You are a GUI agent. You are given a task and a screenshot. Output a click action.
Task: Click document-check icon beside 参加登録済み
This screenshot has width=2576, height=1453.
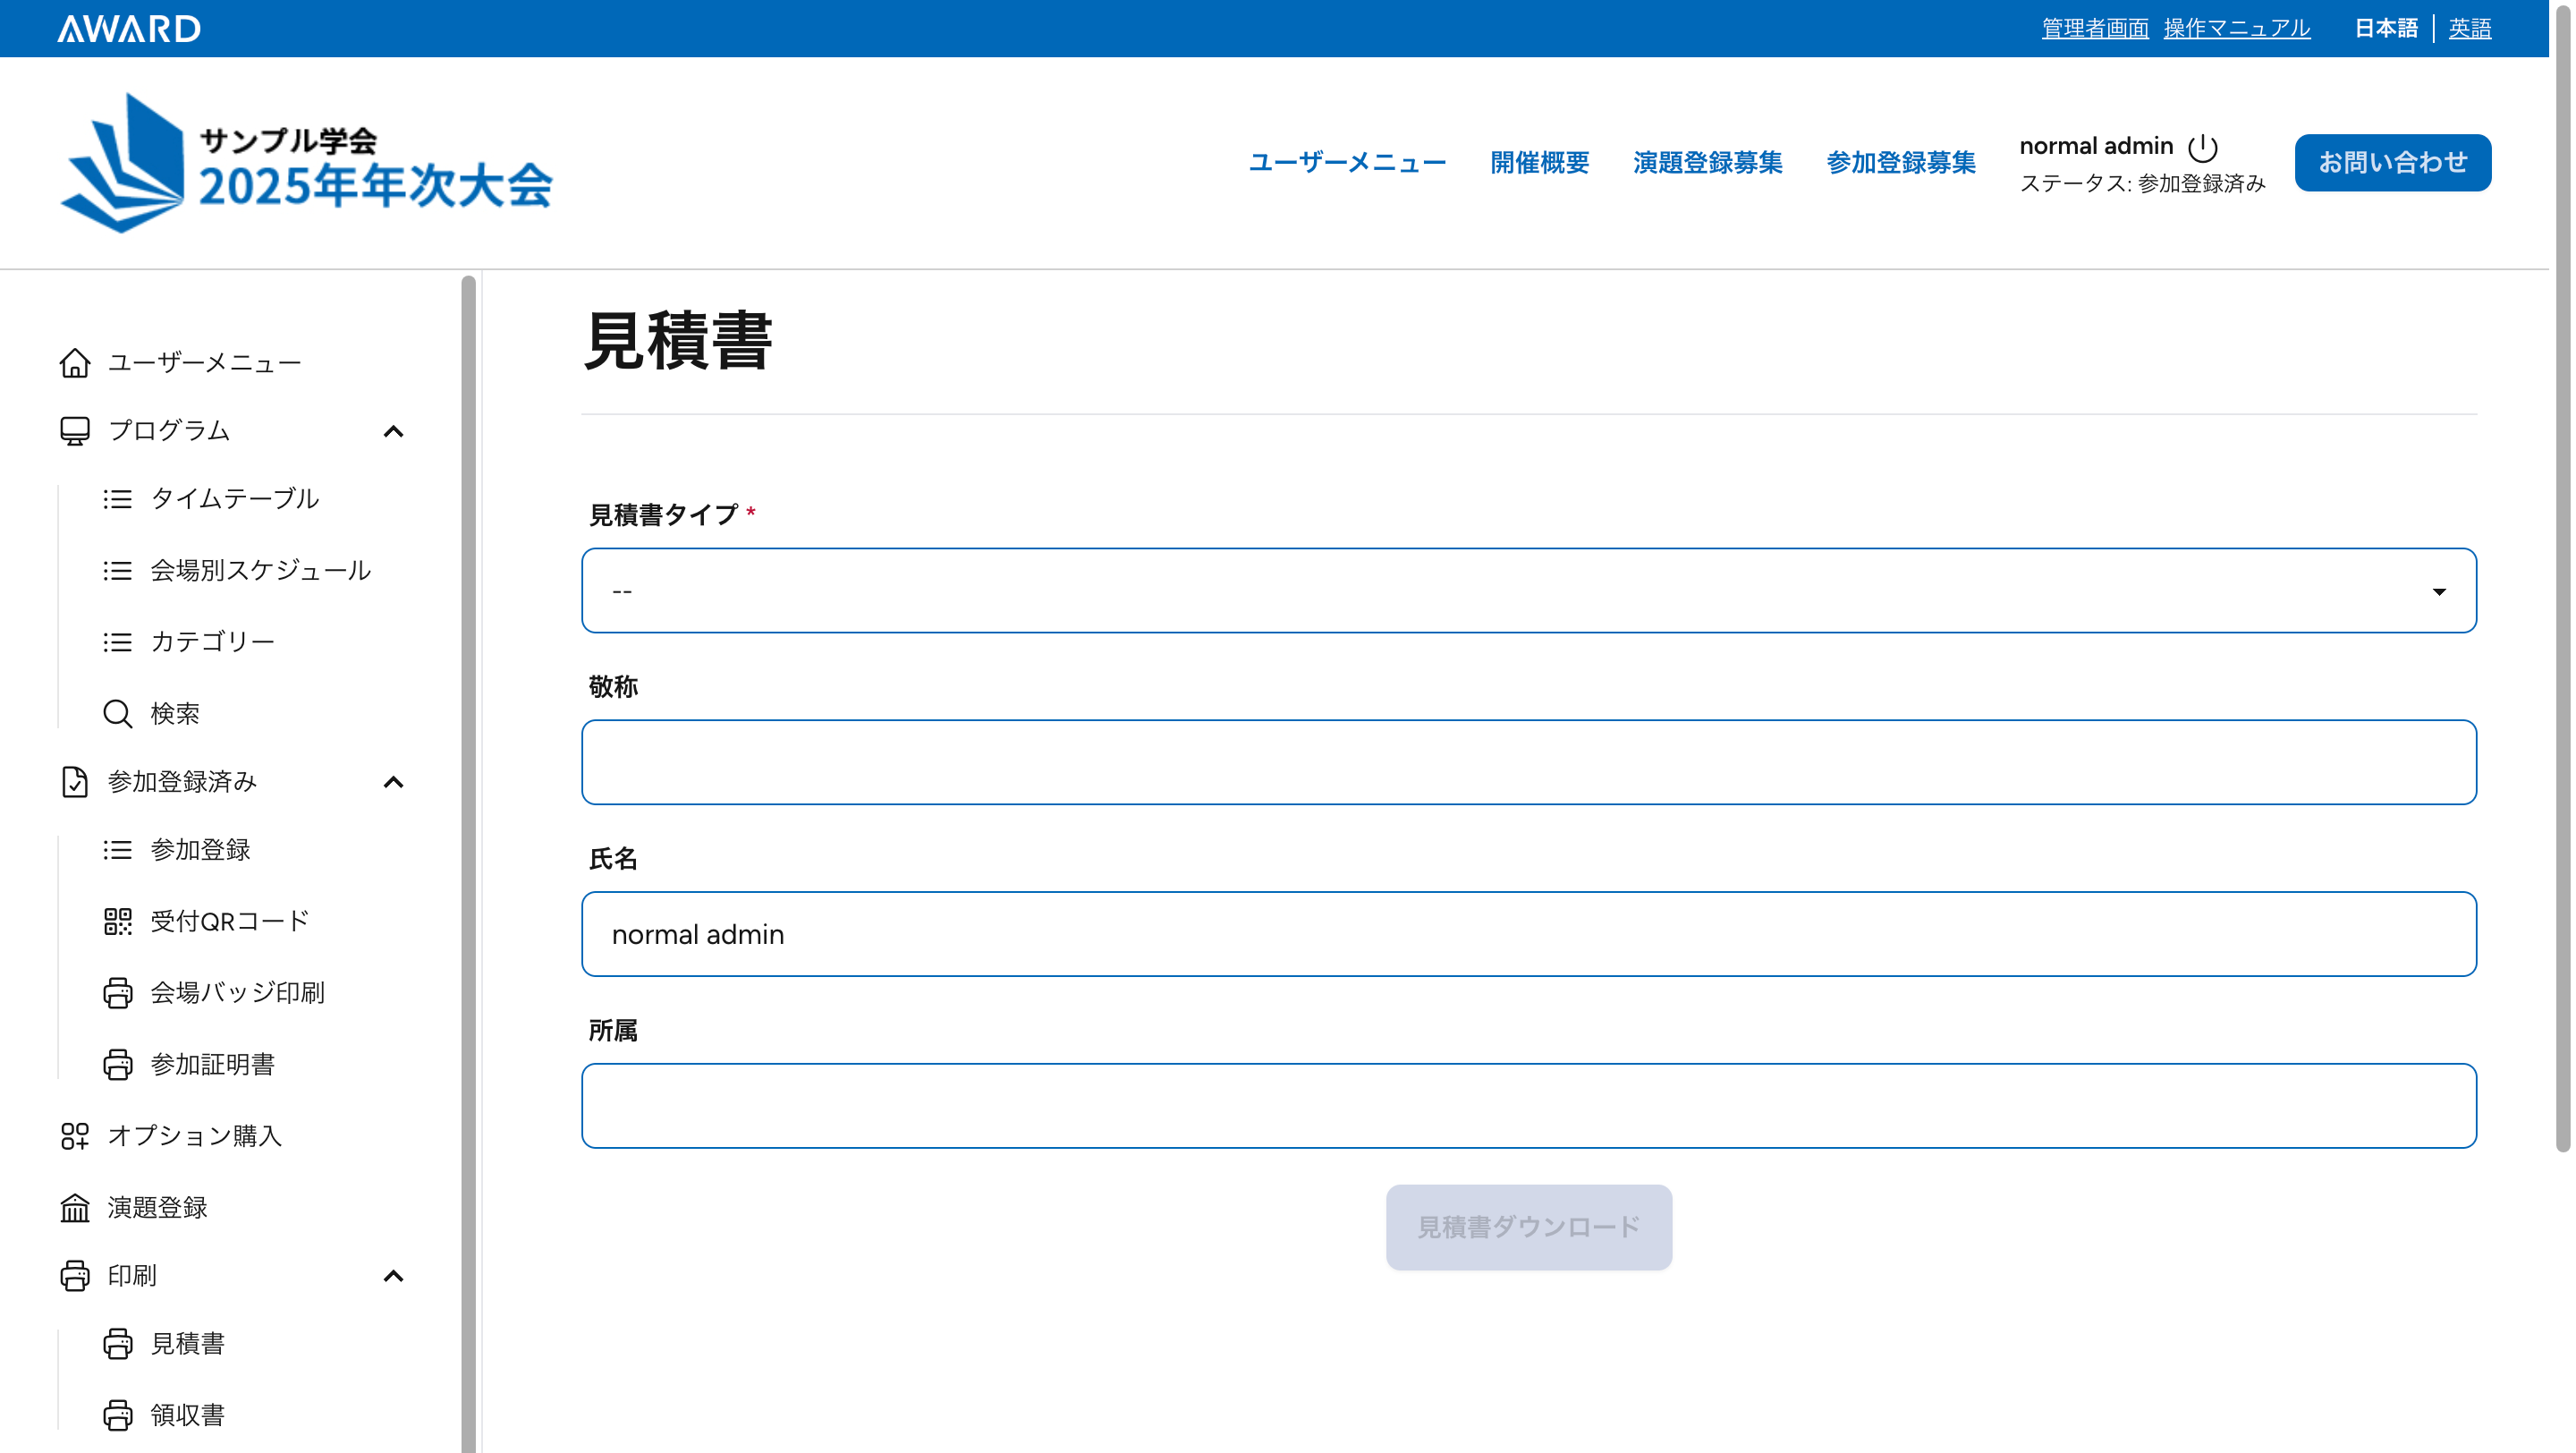75,782
